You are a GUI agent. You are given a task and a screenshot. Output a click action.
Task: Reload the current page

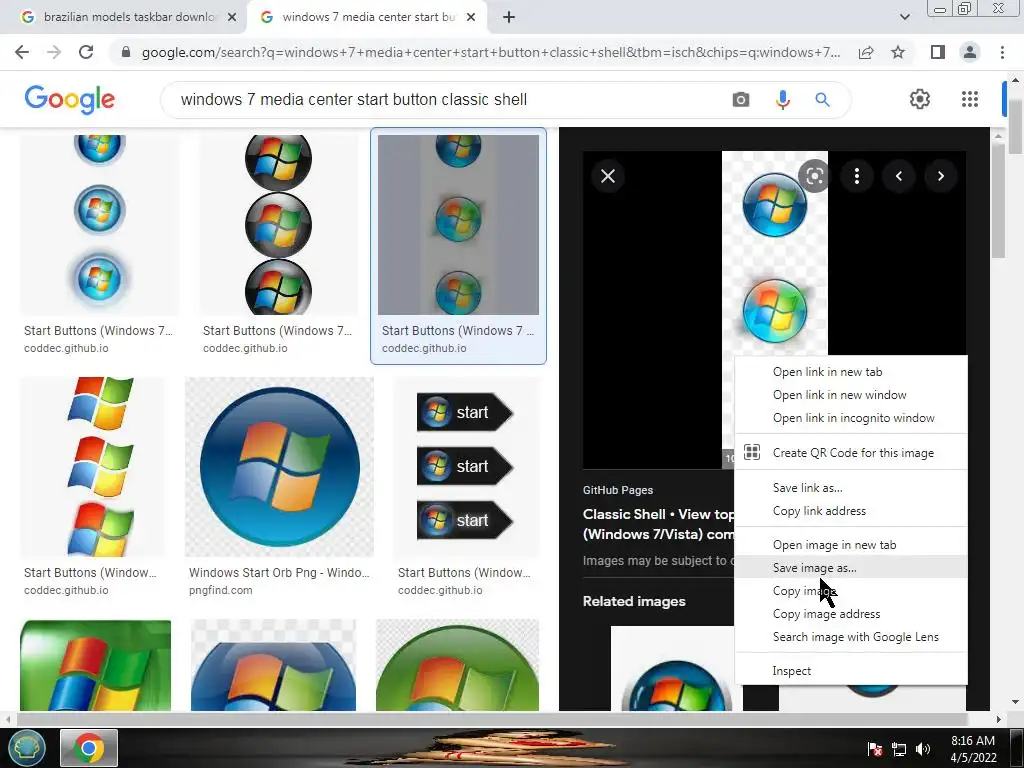coord(86,52)
